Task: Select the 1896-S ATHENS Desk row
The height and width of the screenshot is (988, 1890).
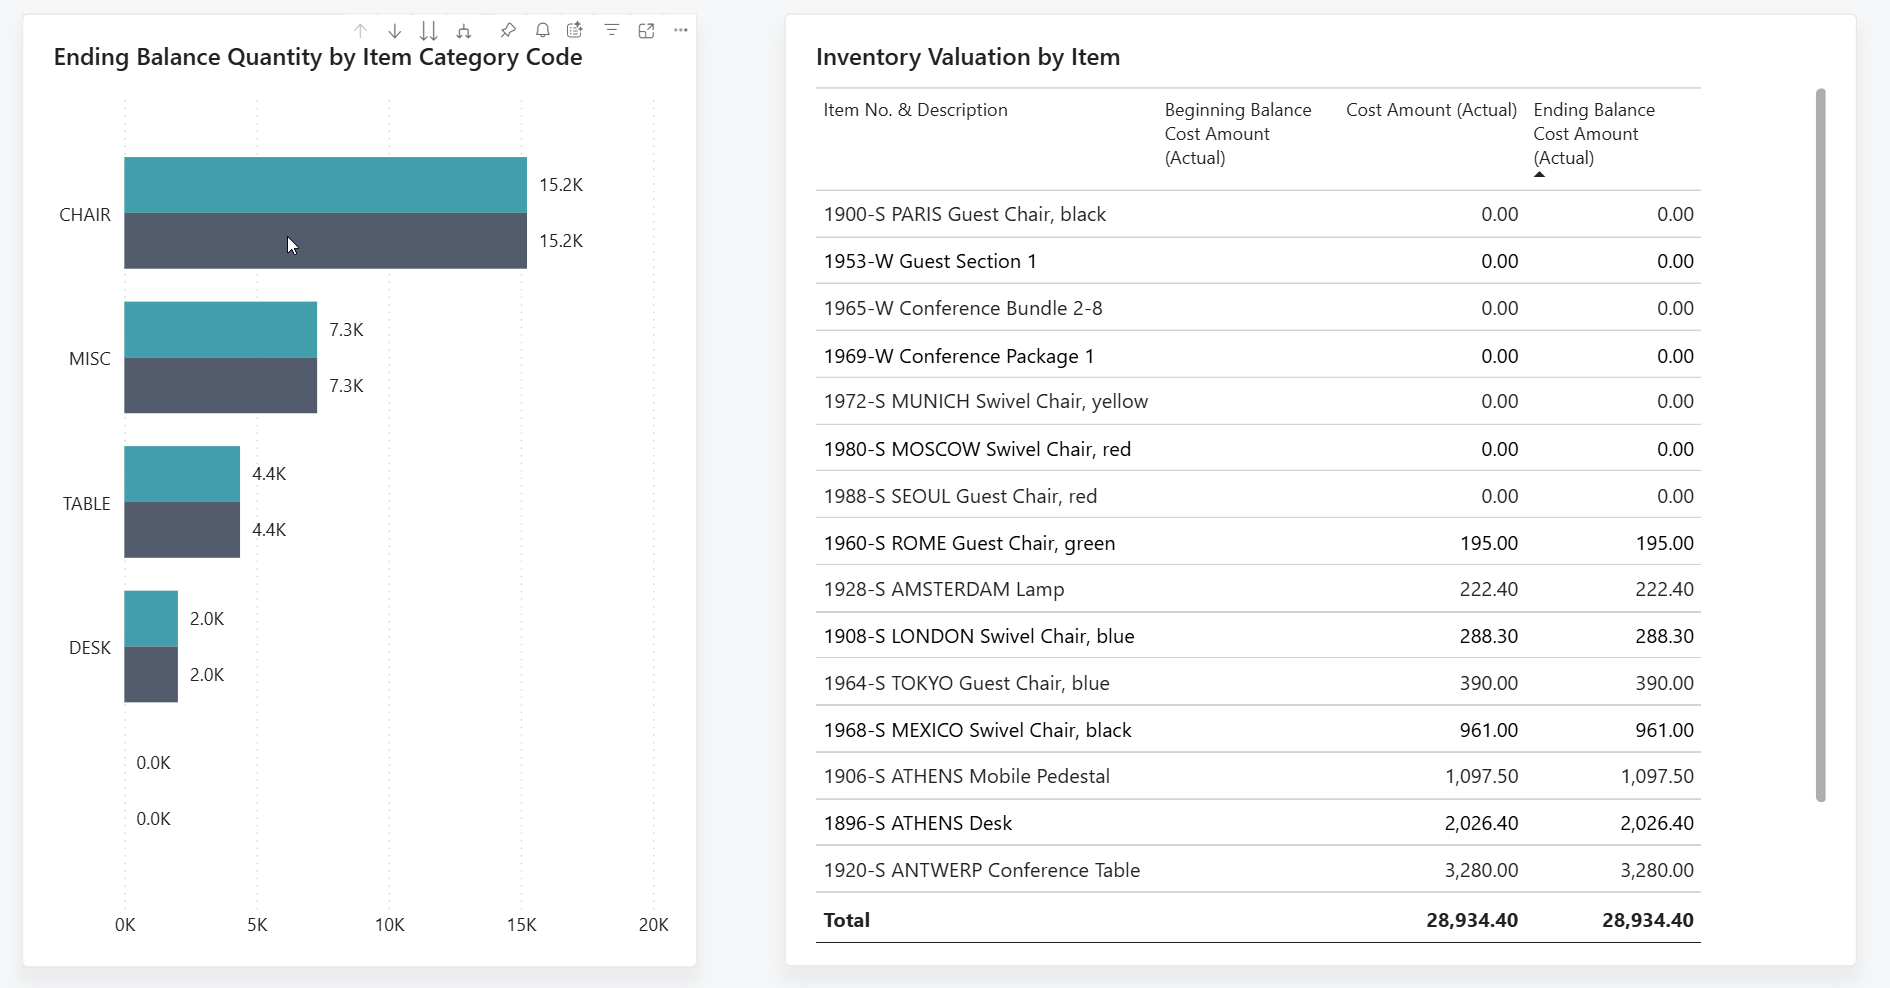Action: pos(917,823)
